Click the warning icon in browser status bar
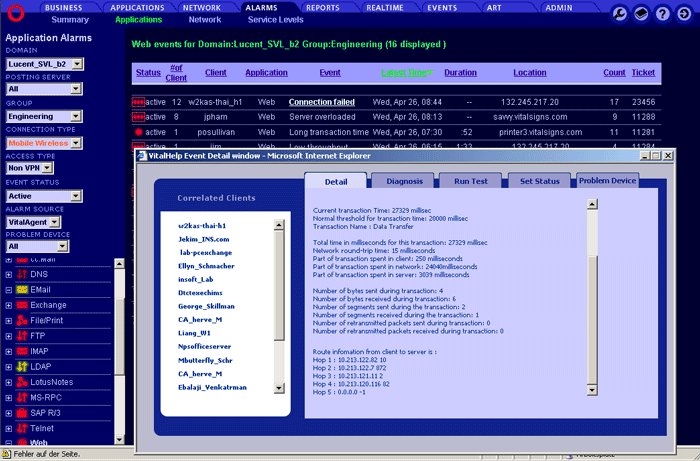This screenshot has height=461, width=700. [x=6, y=454]
